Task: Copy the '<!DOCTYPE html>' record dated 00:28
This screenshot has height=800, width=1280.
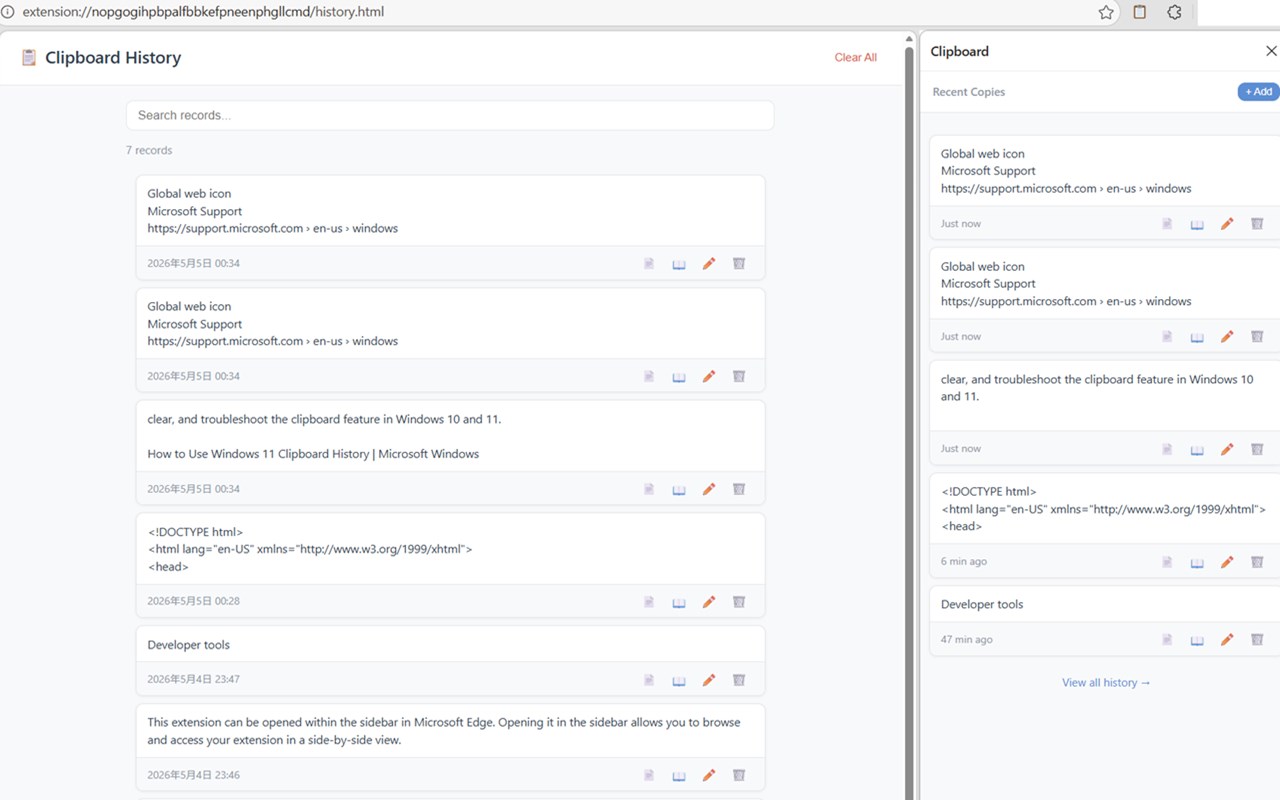Action: (649, 602)
